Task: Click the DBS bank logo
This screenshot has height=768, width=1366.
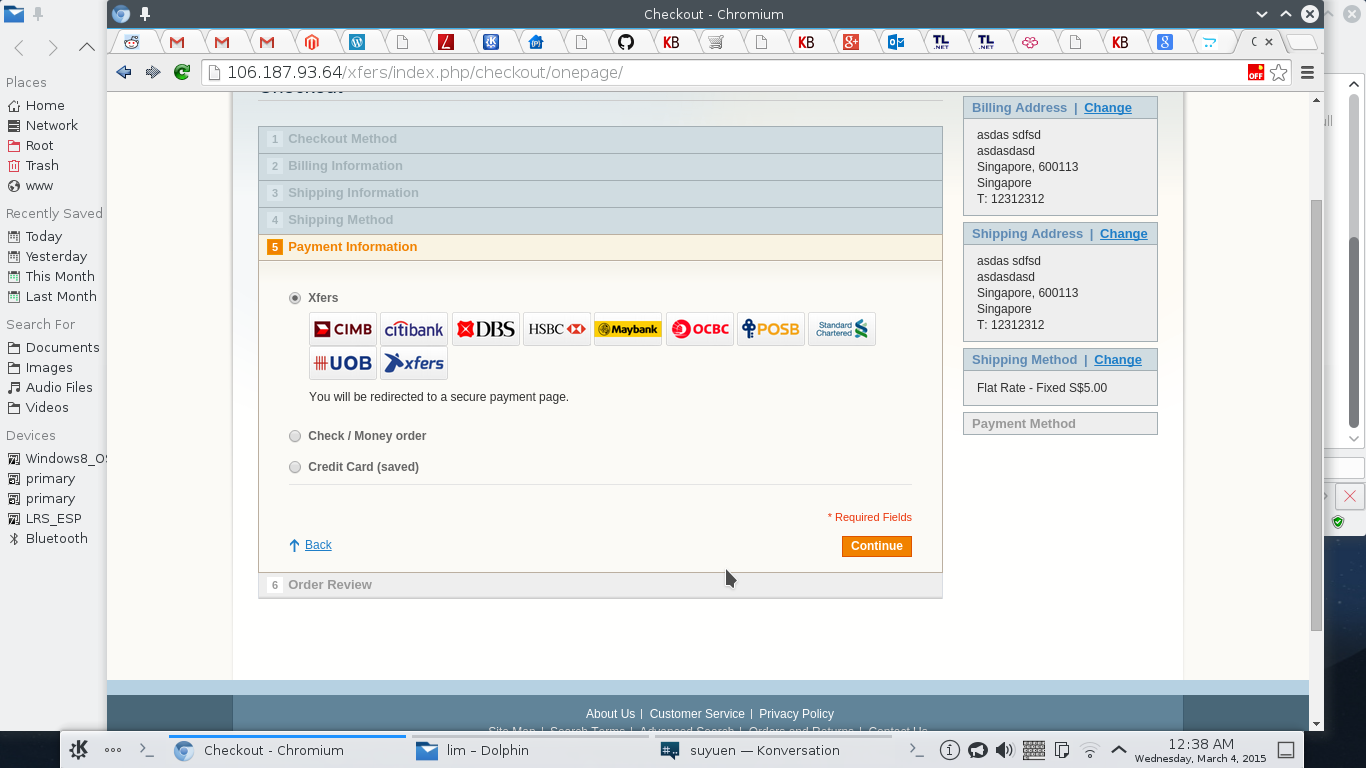Action: (x=486, y=329)
